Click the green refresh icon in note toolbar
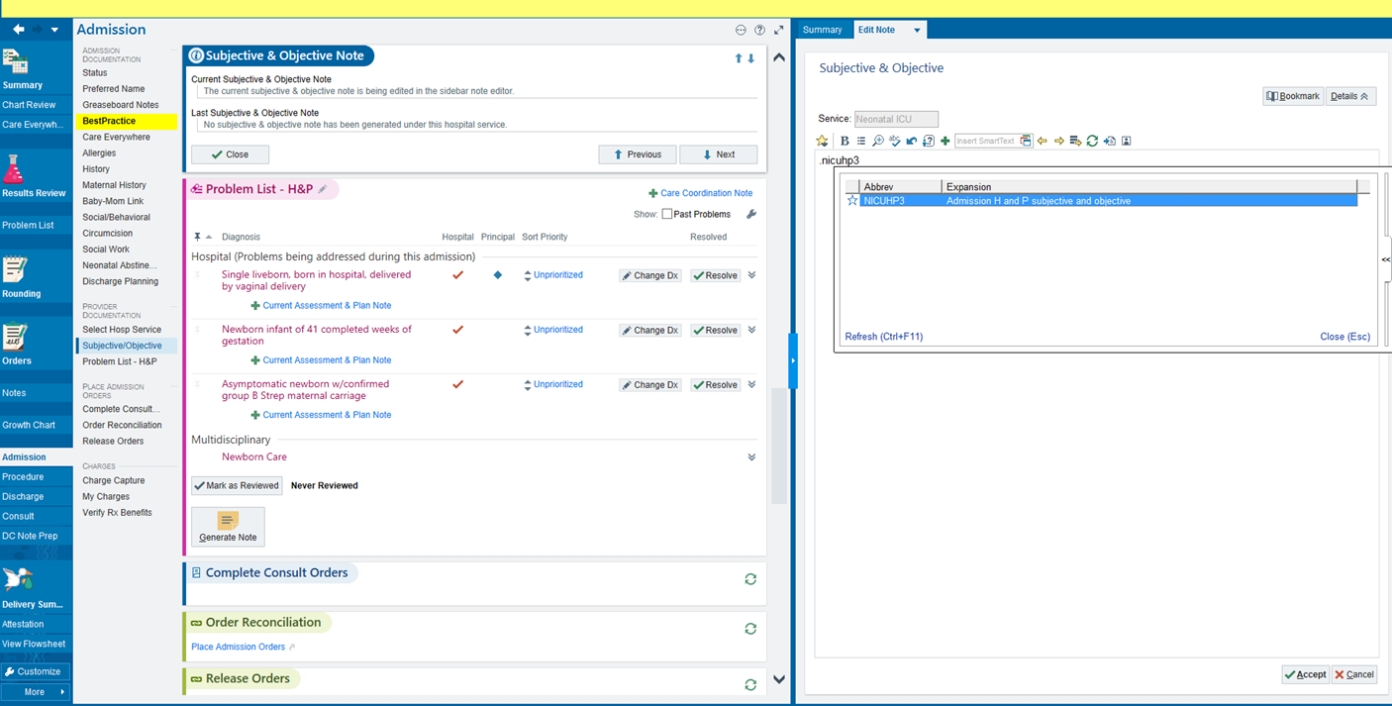 pos(1092,141)
